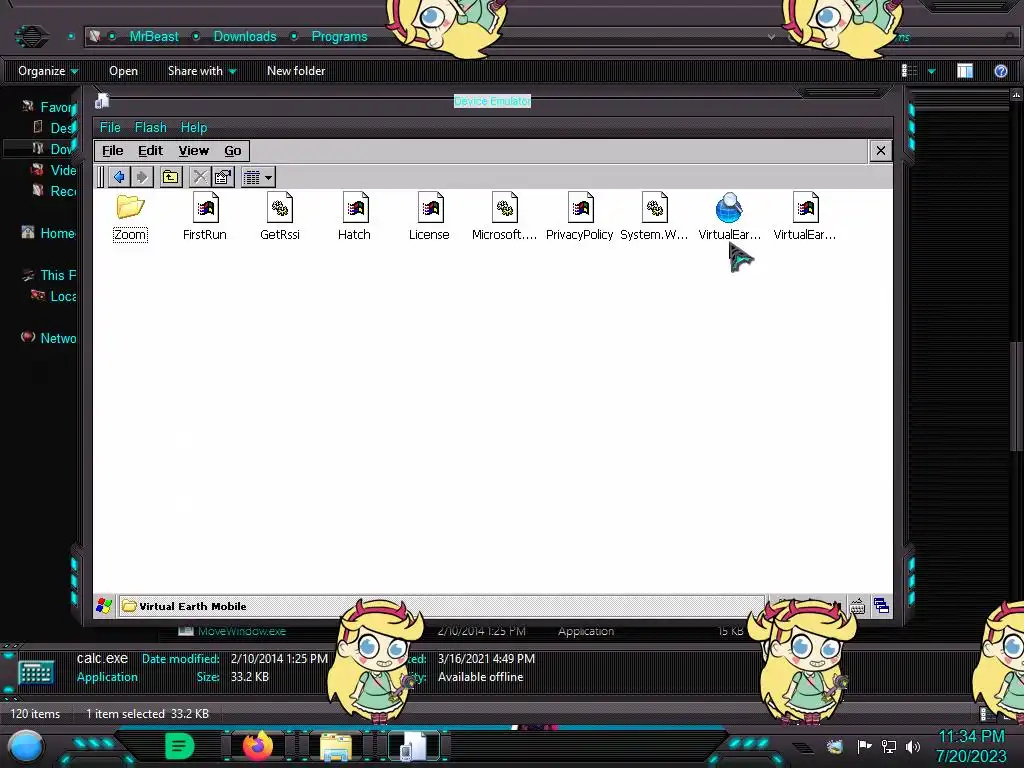Open the CE input panel keyboard icon

coord(857,607)
